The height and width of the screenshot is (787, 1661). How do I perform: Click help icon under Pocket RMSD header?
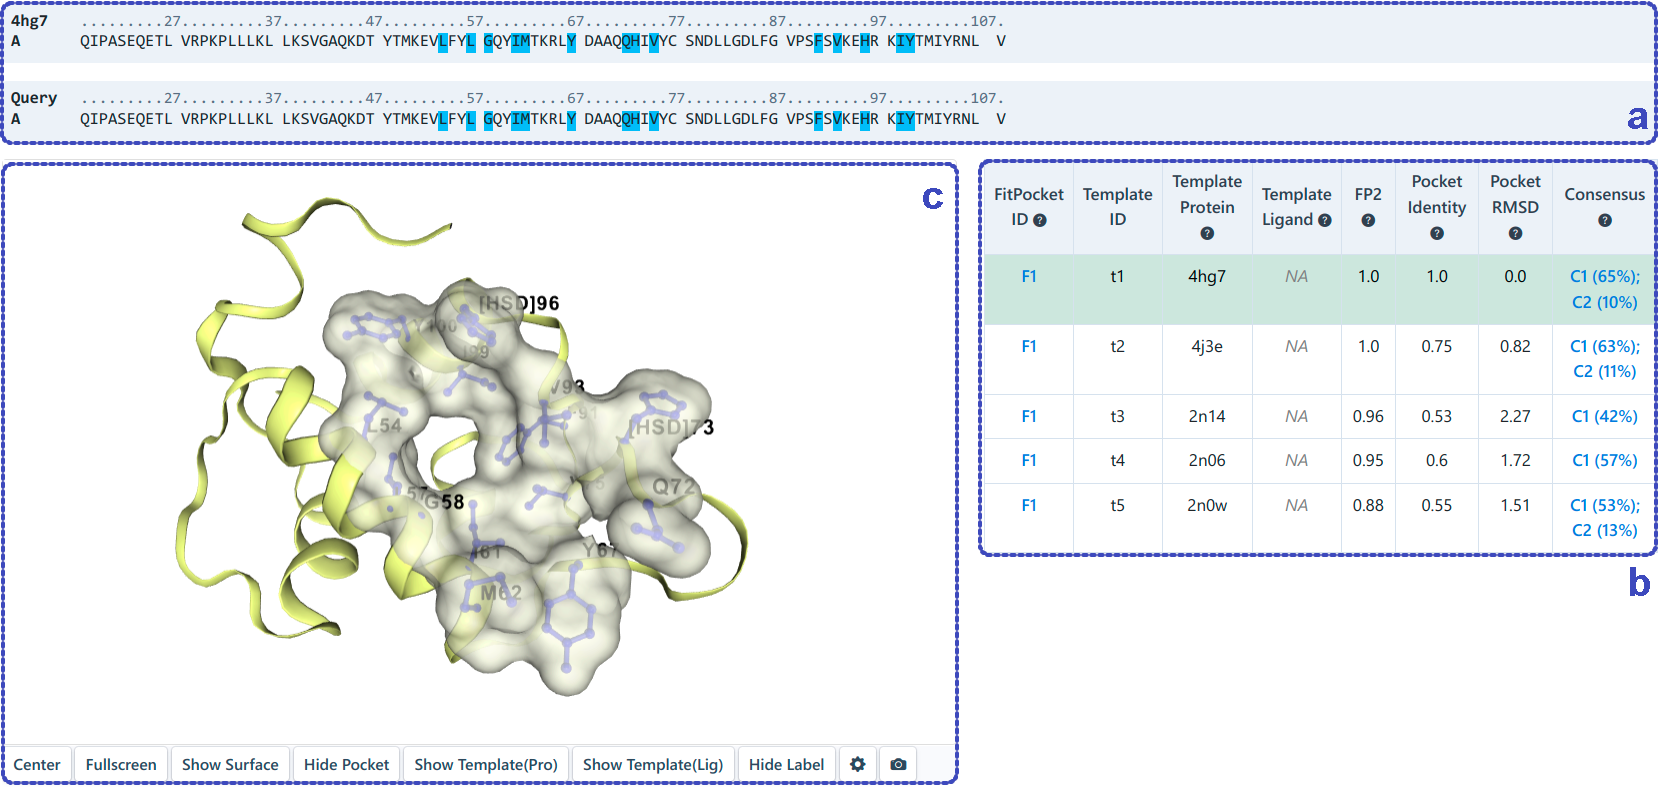pyautogui.click(x=1515, y=233)
